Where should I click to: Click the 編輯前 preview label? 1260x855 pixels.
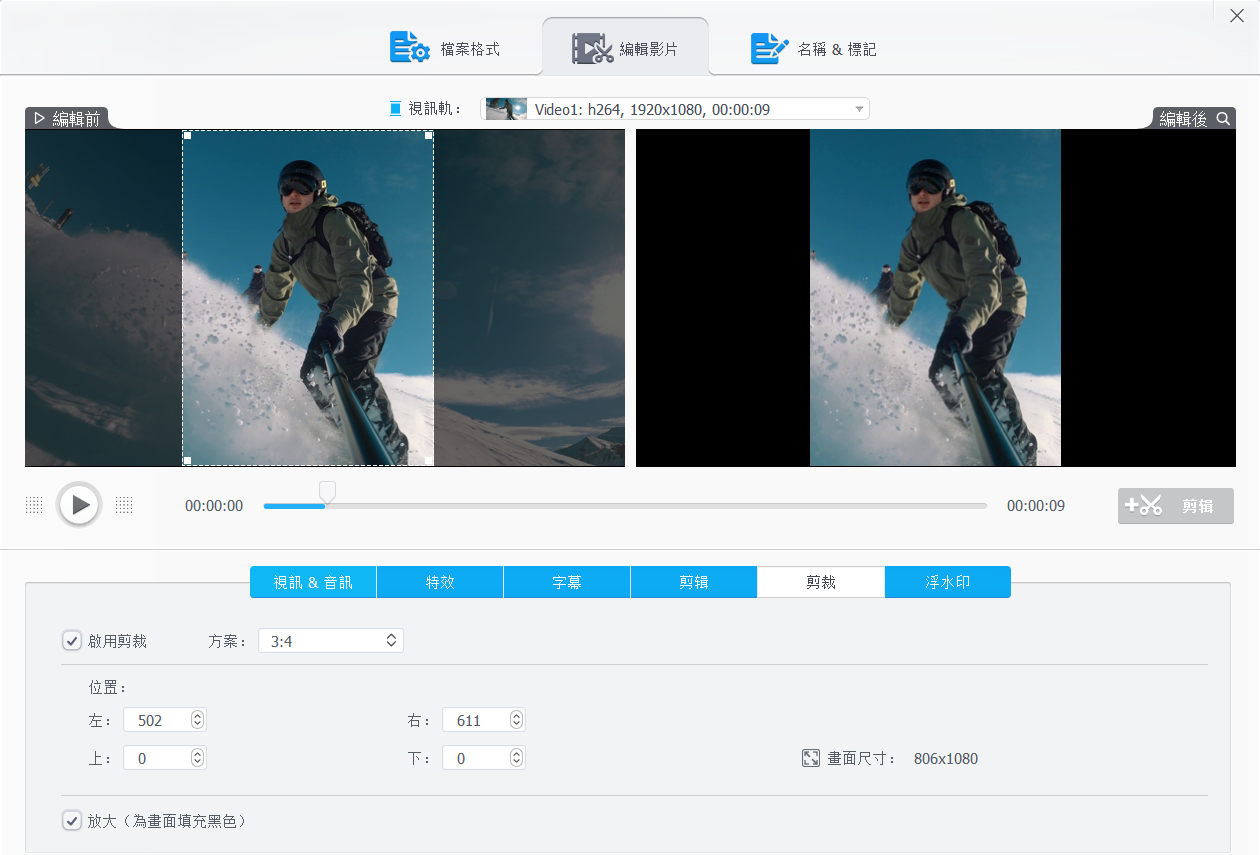(66, 119)
